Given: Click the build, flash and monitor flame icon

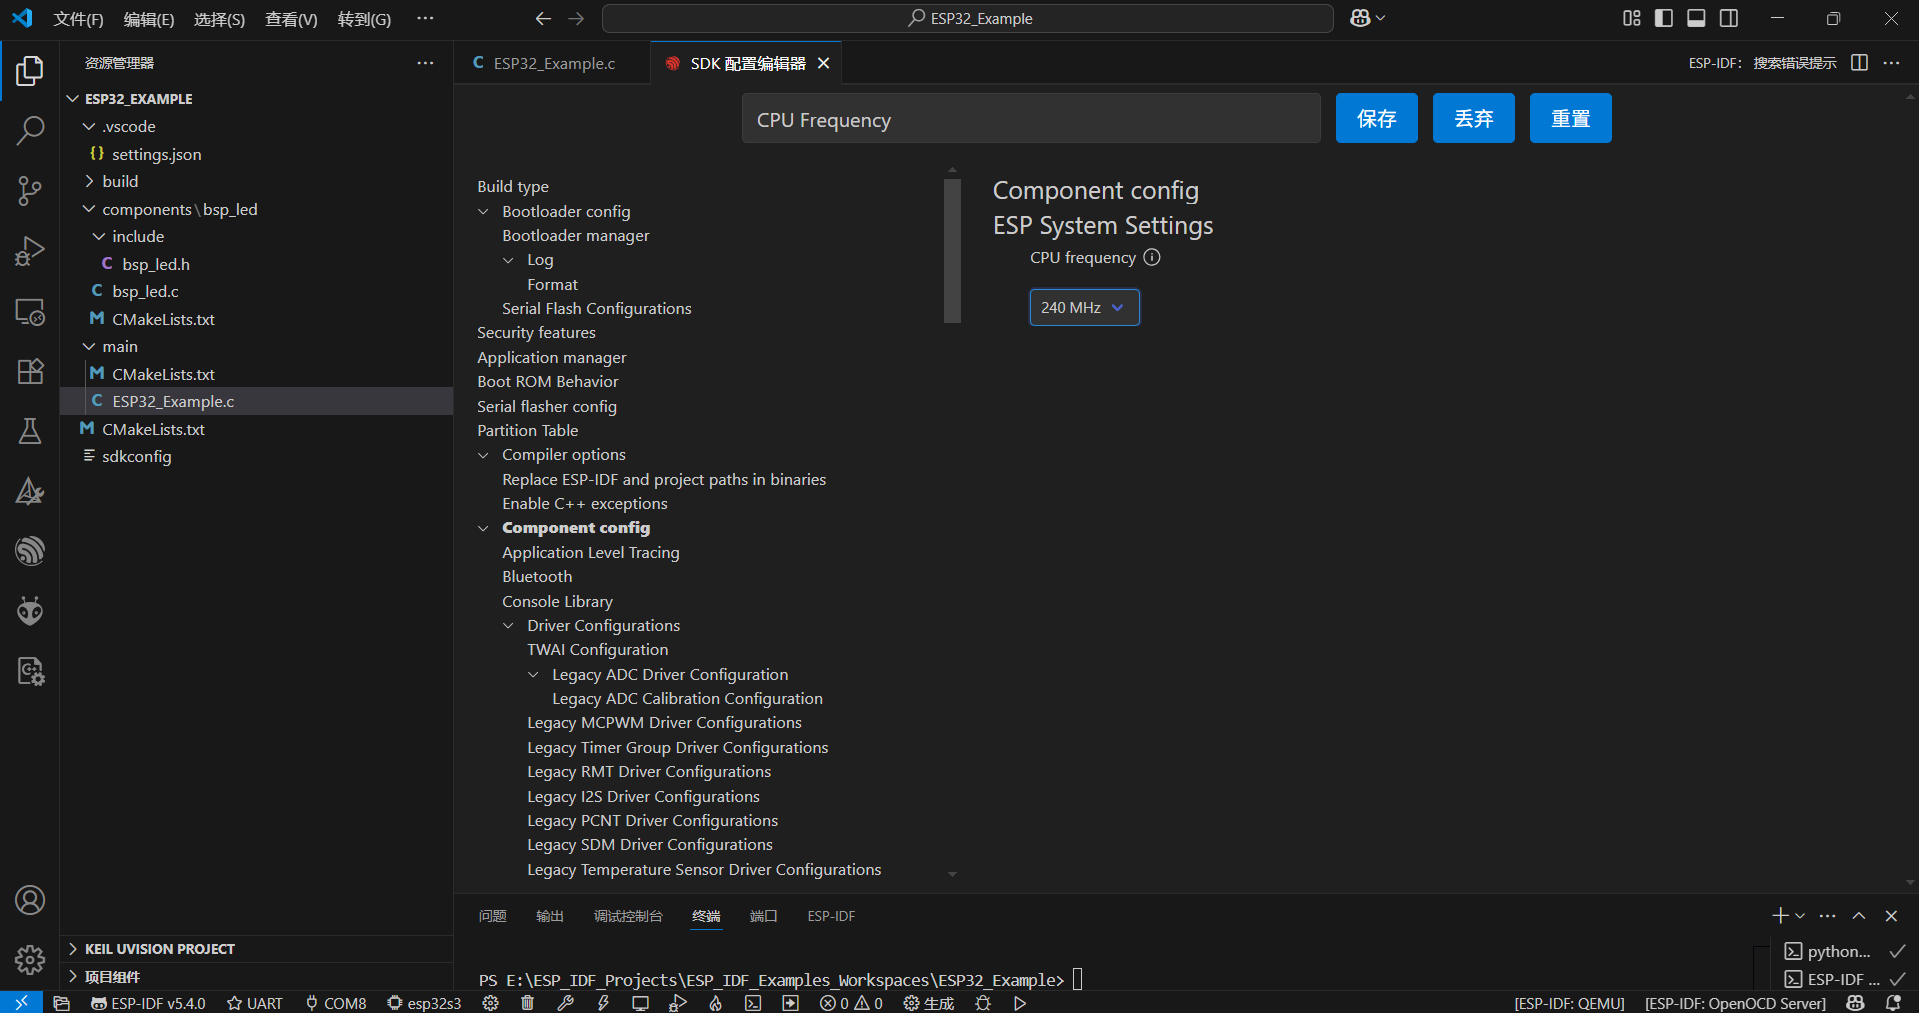Looking at the screenshot, I should tap(715, 1003).
